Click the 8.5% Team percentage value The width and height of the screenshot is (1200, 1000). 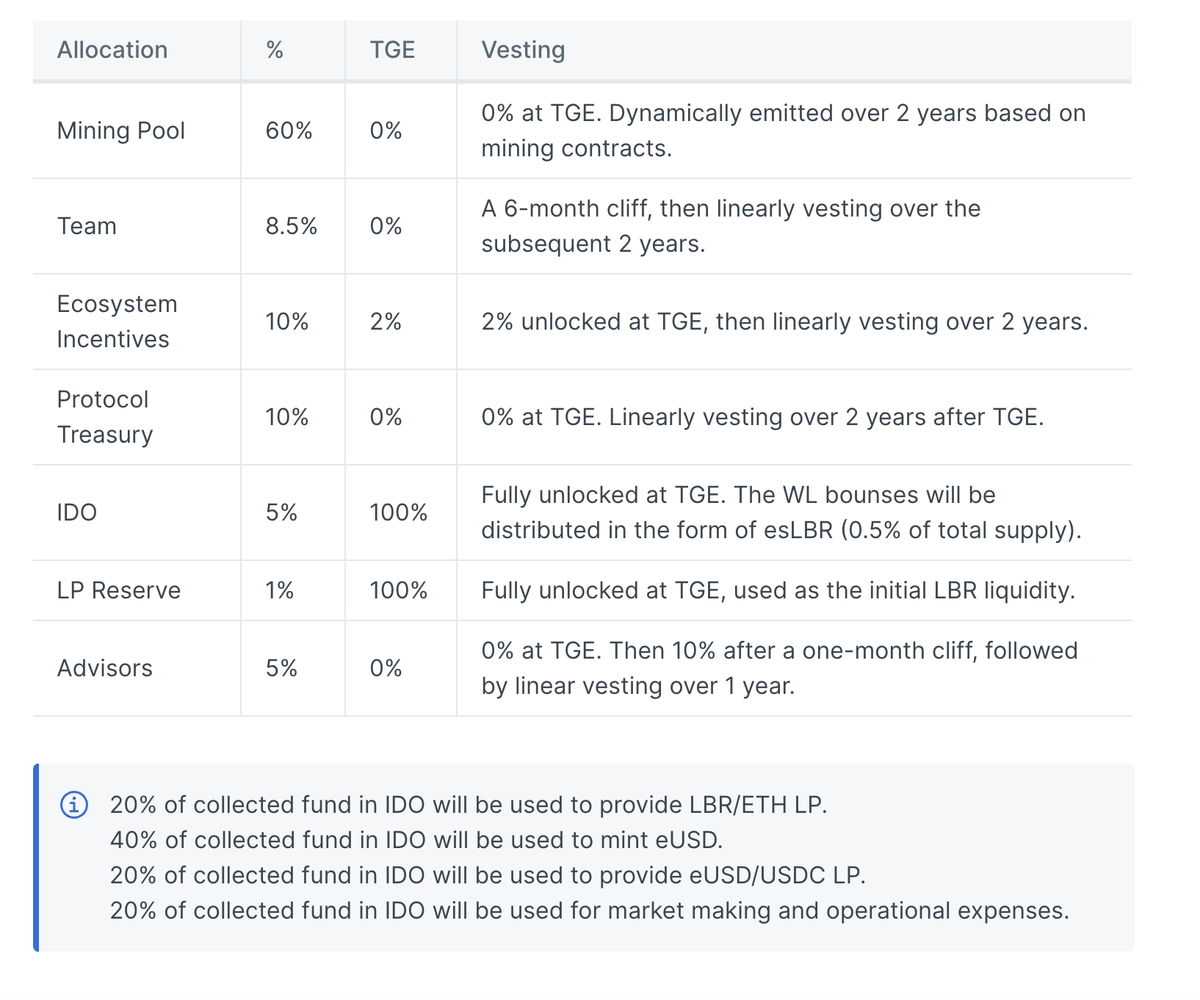[x=291, y=226]
